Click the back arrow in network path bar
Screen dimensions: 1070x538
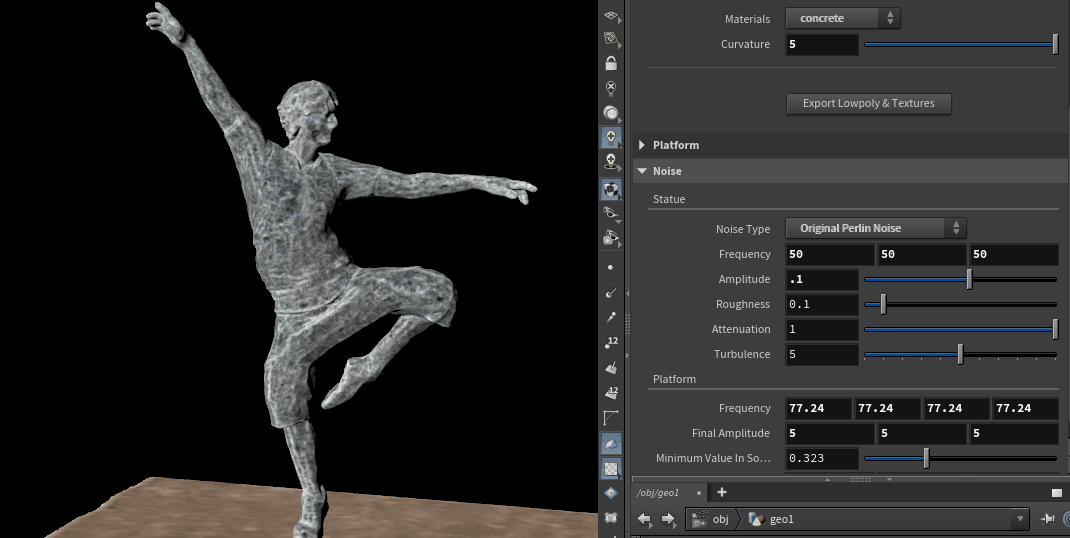tap(645, 519)
